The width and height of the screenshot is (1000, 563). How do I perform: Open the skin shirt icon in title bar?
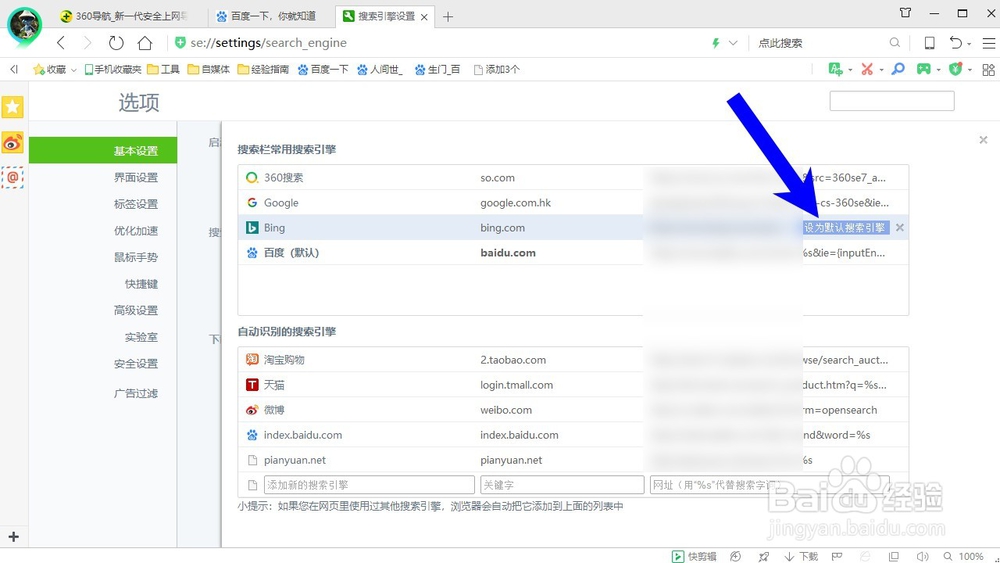tap(905, 13)
